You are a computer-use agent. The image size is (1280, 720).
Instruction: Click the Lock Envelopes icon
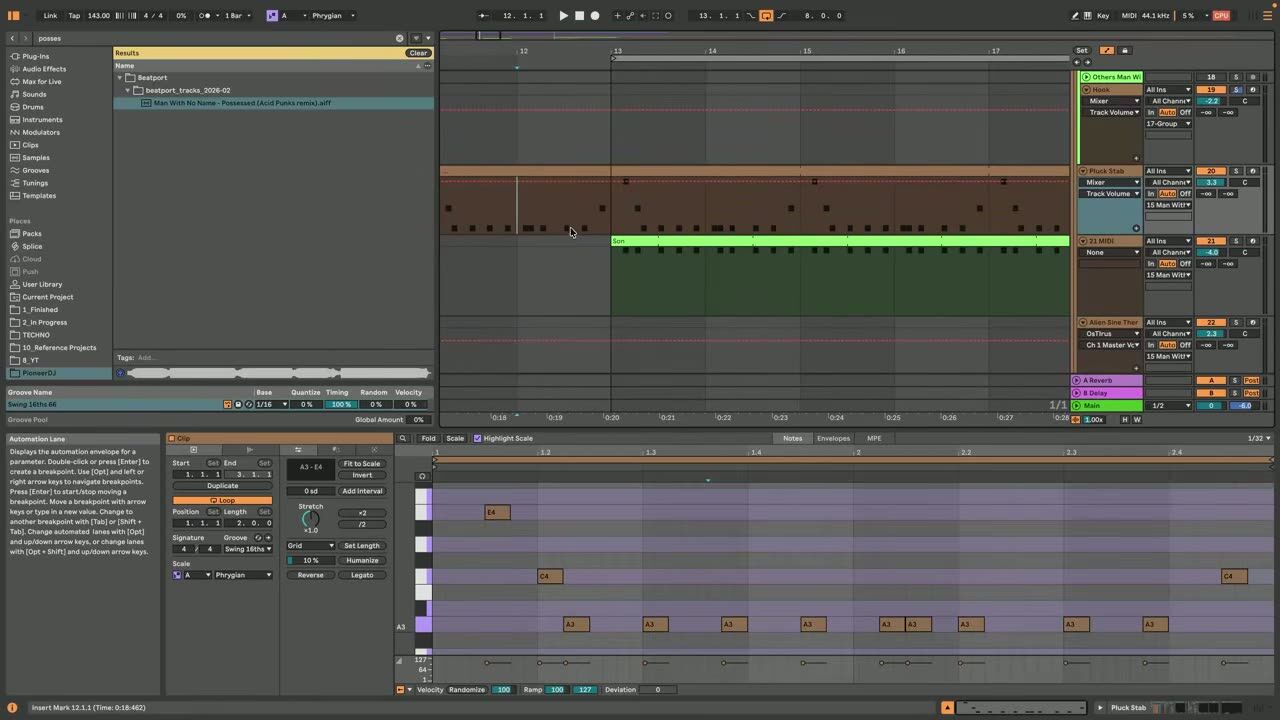(1124, 50)
